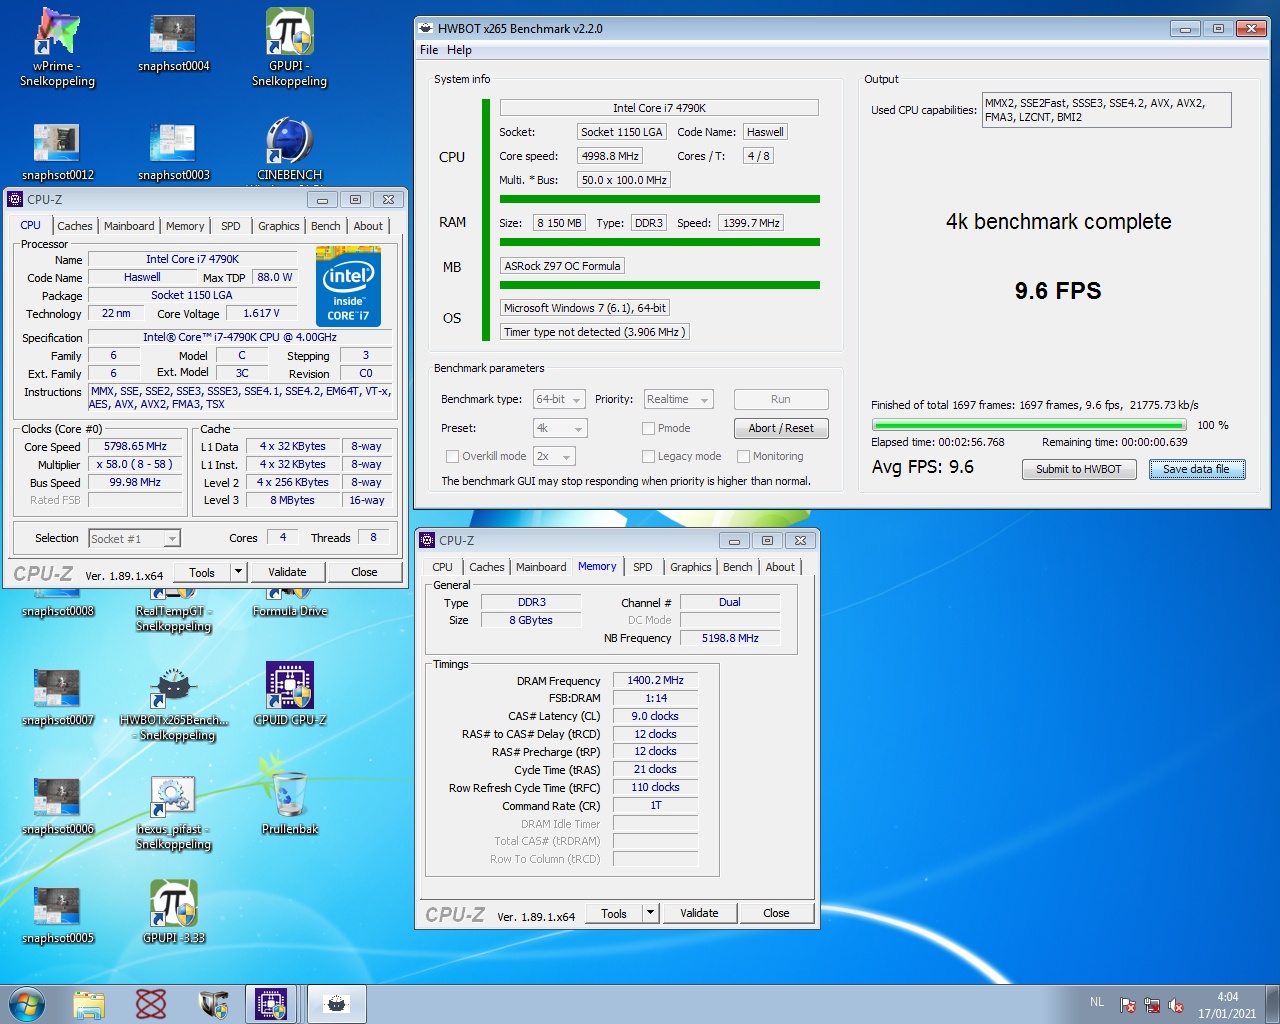Click the Action Center flag tray icon
Image resolution: width=1280 pixels, height=1024 pixels.
click(x=1128, y=1005)
